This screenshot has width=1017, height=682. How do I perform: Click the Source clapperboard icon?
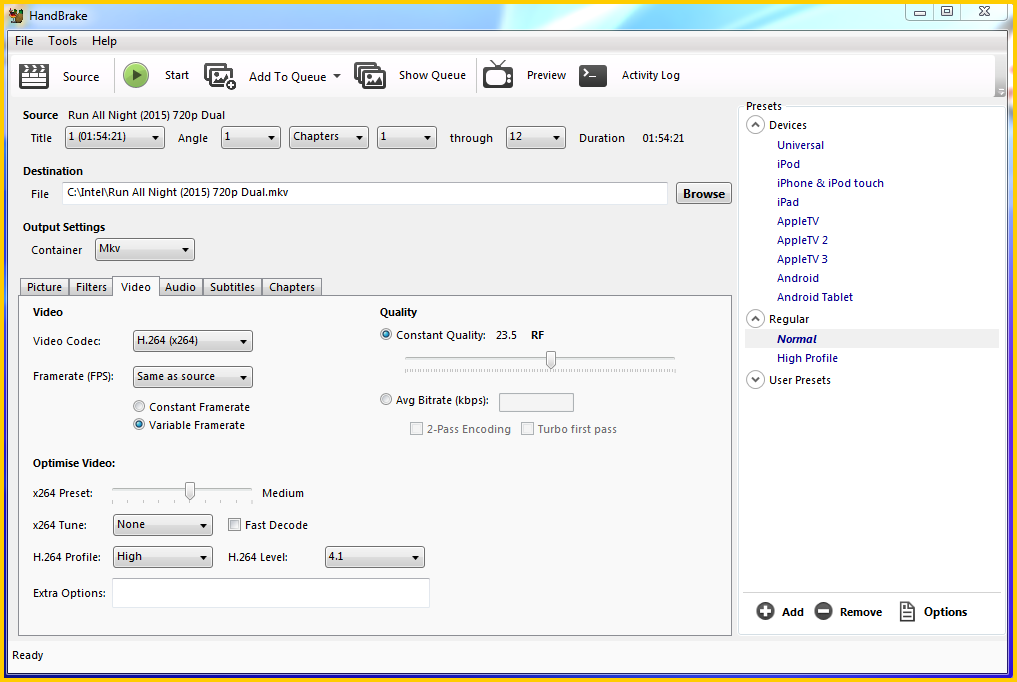(34, 76)
